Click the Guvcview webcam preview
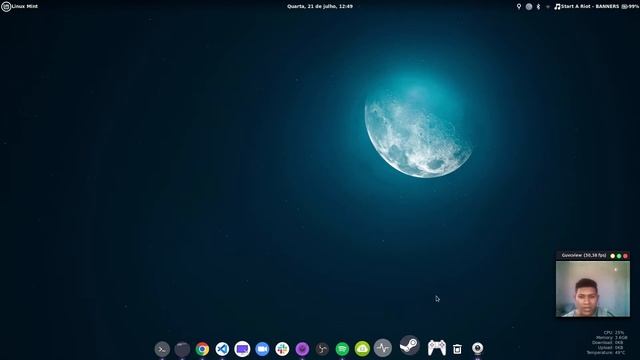Image resolution: width=640 pixels, height=360 pixels. click(x=593, y=289)
